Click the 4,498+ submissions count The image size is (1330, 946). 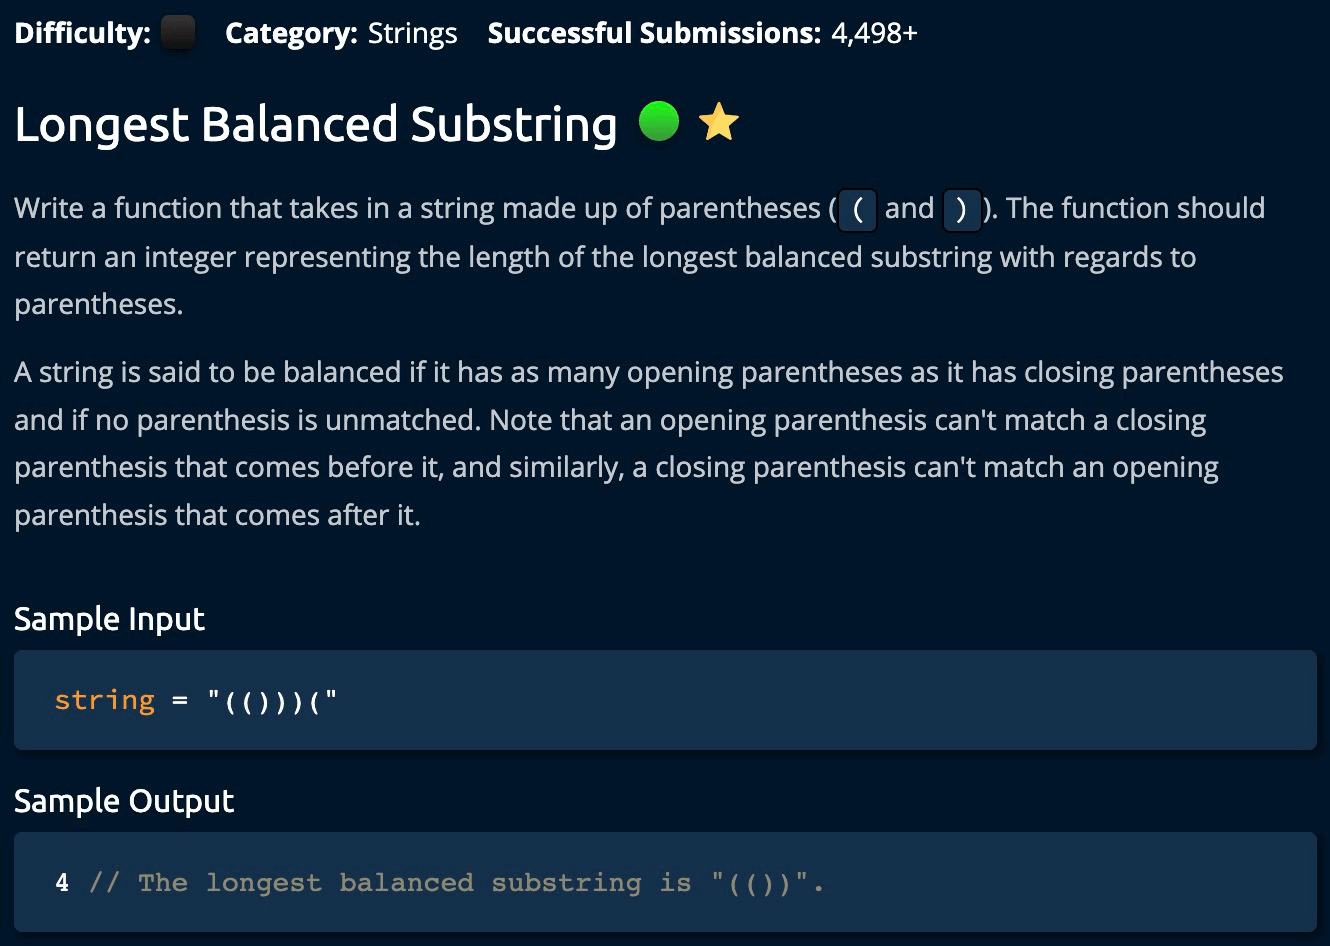tap(874, 33)
